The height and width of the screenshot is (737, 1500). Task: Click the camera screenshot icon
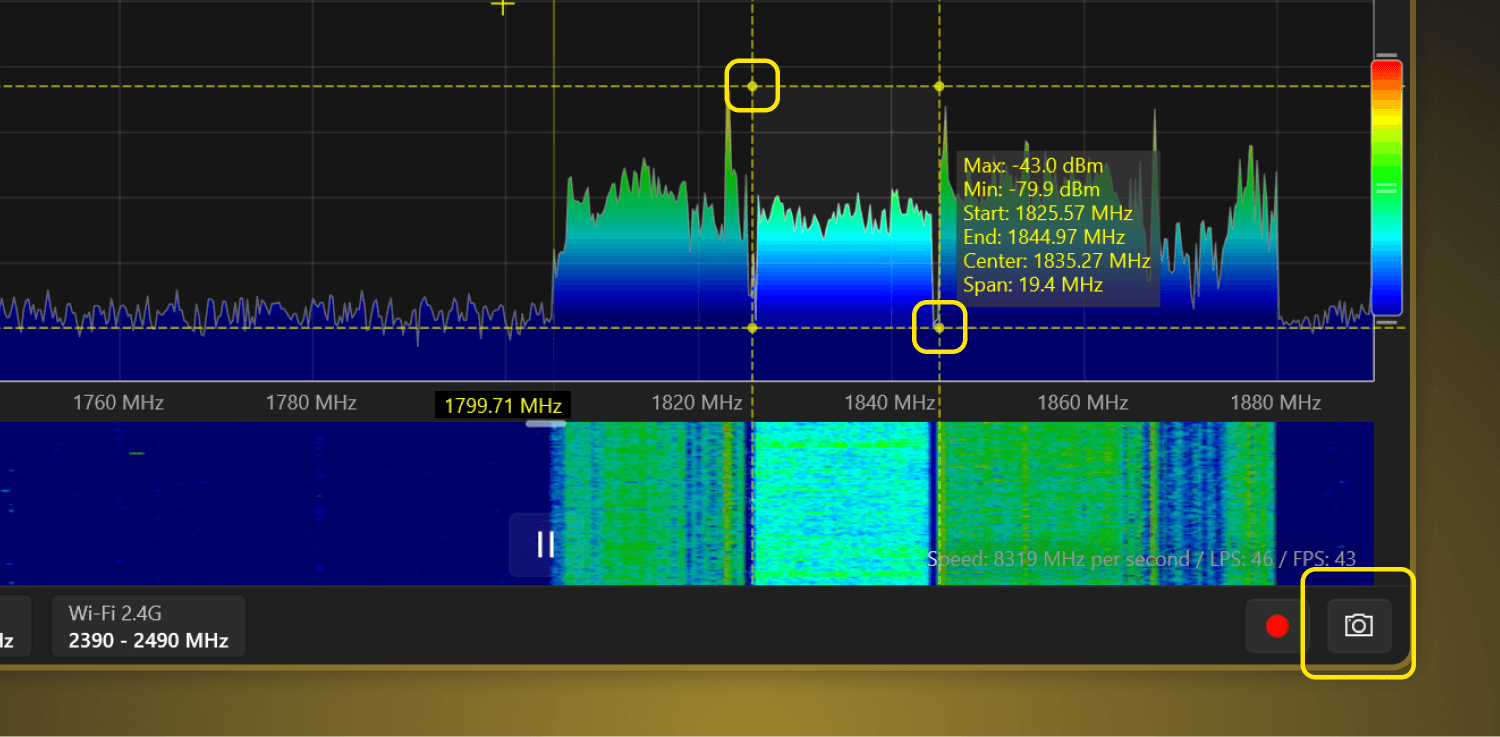pyautogui.click(x=1358, y=626)
